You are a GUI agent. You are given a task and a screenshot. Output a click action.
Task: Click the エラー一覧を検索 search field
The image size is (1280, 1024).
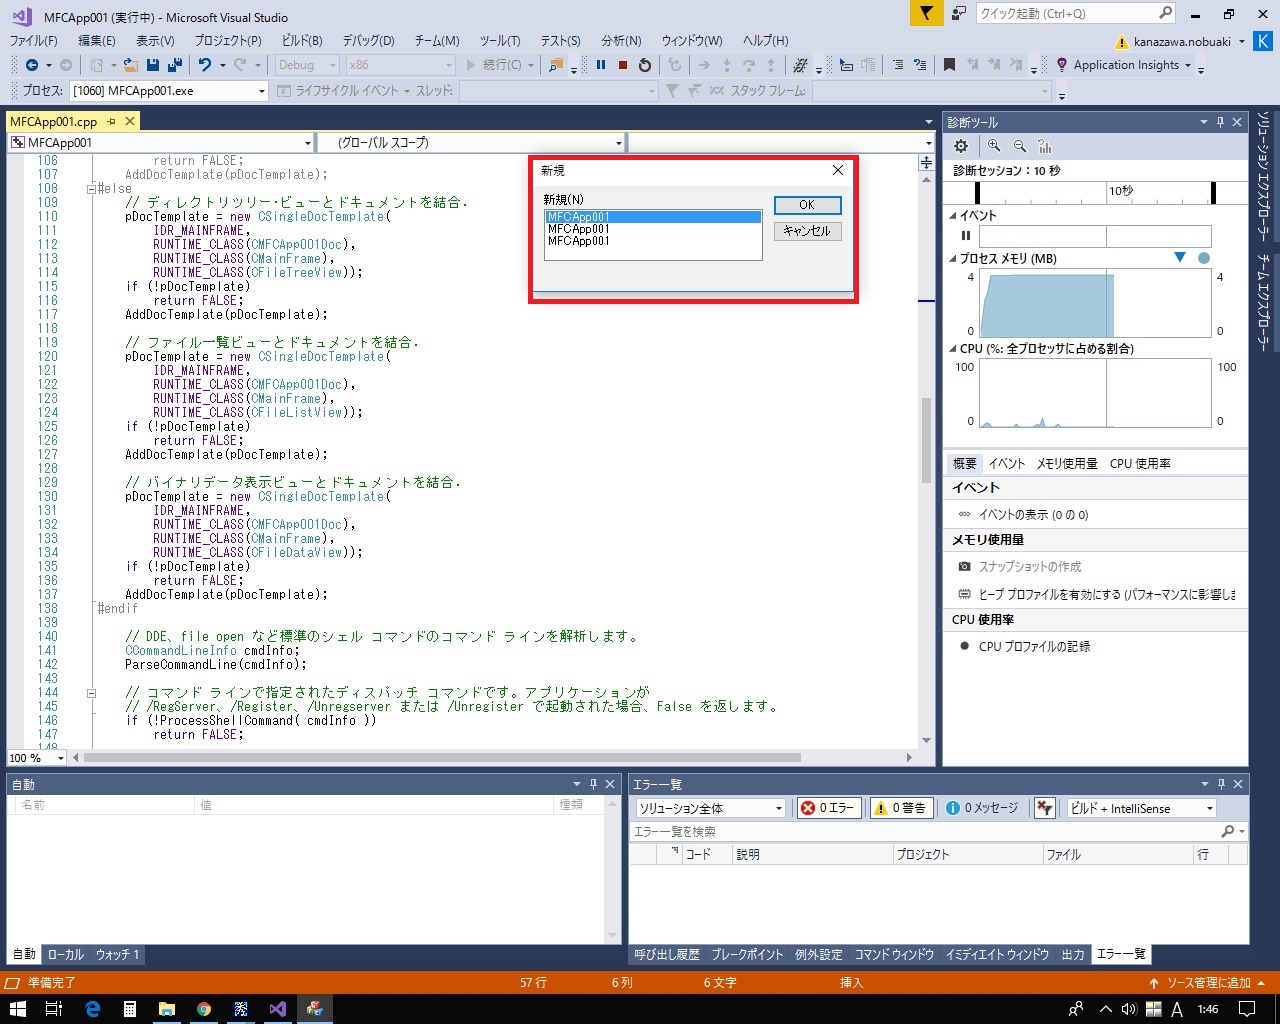925,832
